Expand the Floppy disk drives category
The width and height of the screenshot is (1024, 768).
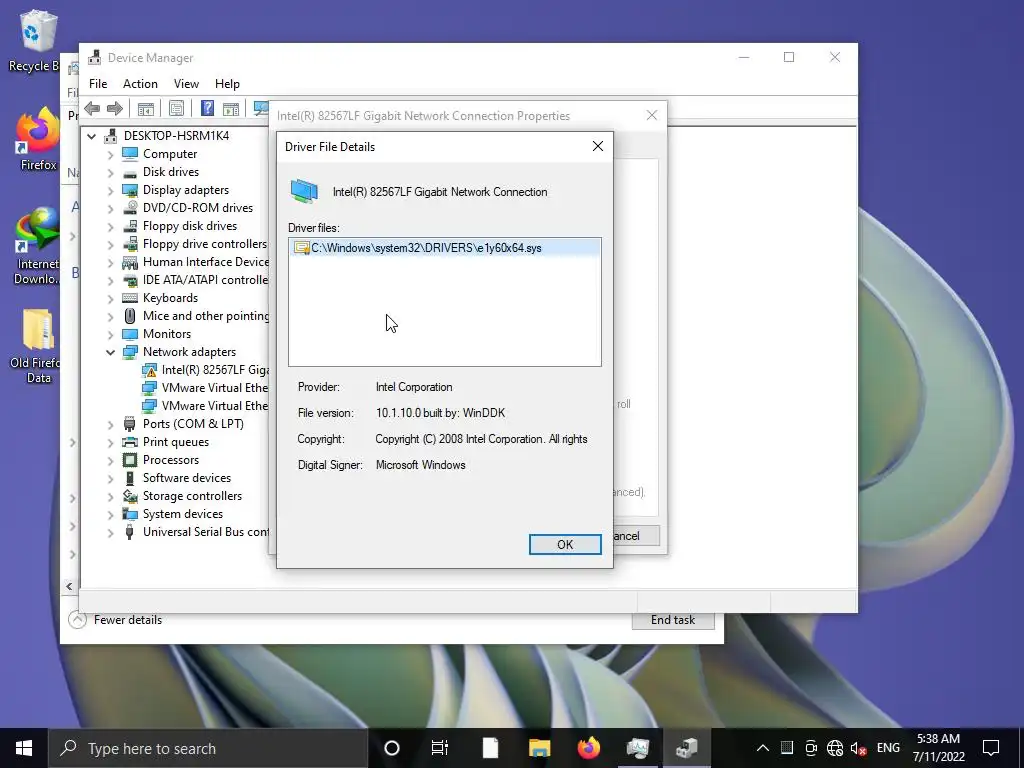110,226
